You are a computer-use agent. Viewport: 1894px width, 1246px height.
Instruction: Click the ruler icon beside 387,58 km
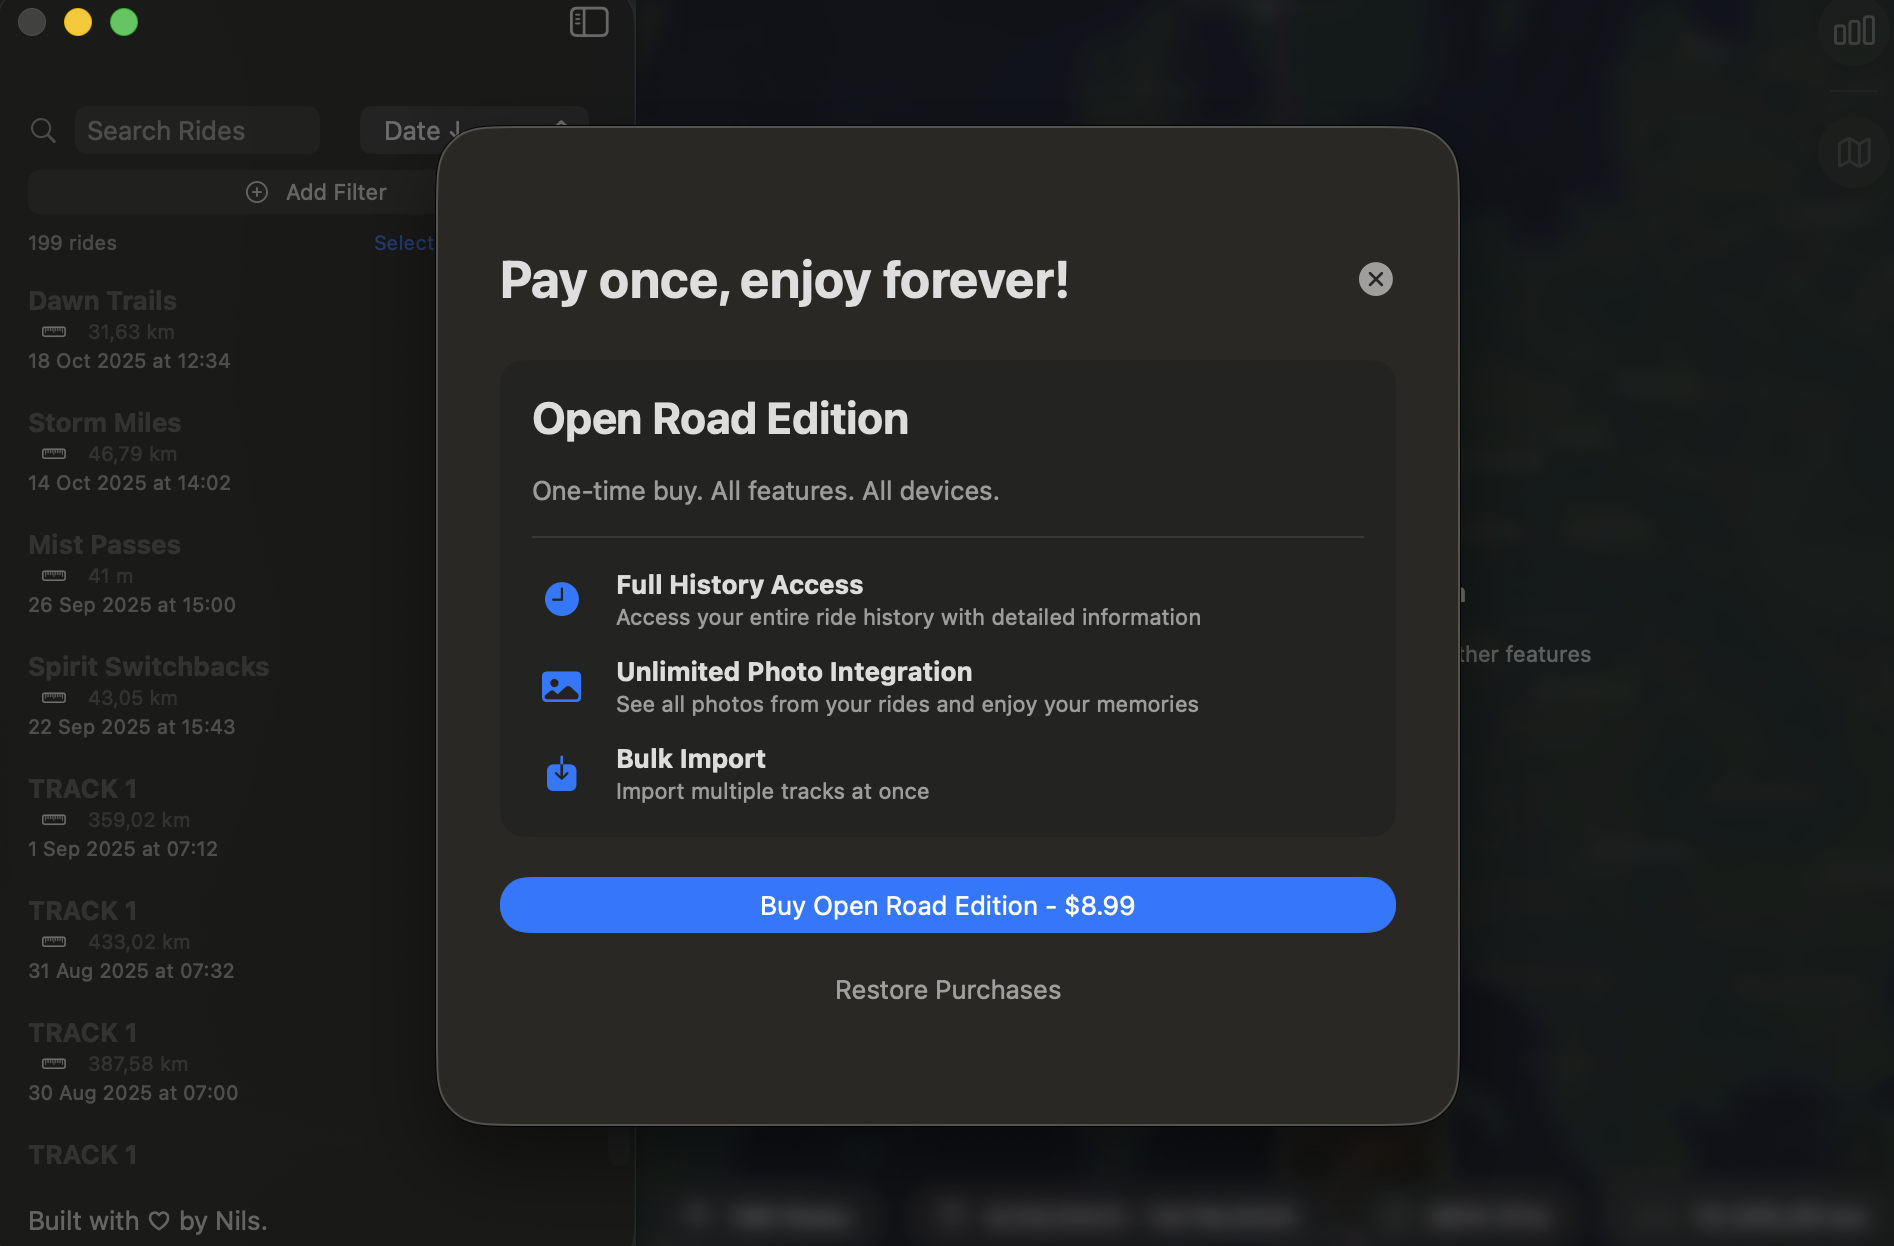click(54, 1064)
